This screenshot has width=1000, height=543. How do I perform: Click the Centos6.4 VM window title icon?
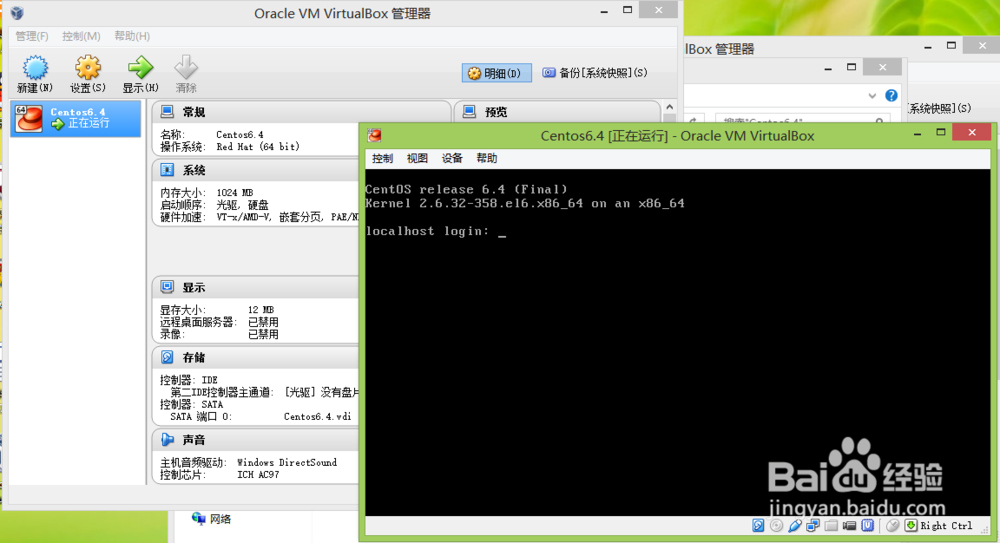(x=374, y=135)
